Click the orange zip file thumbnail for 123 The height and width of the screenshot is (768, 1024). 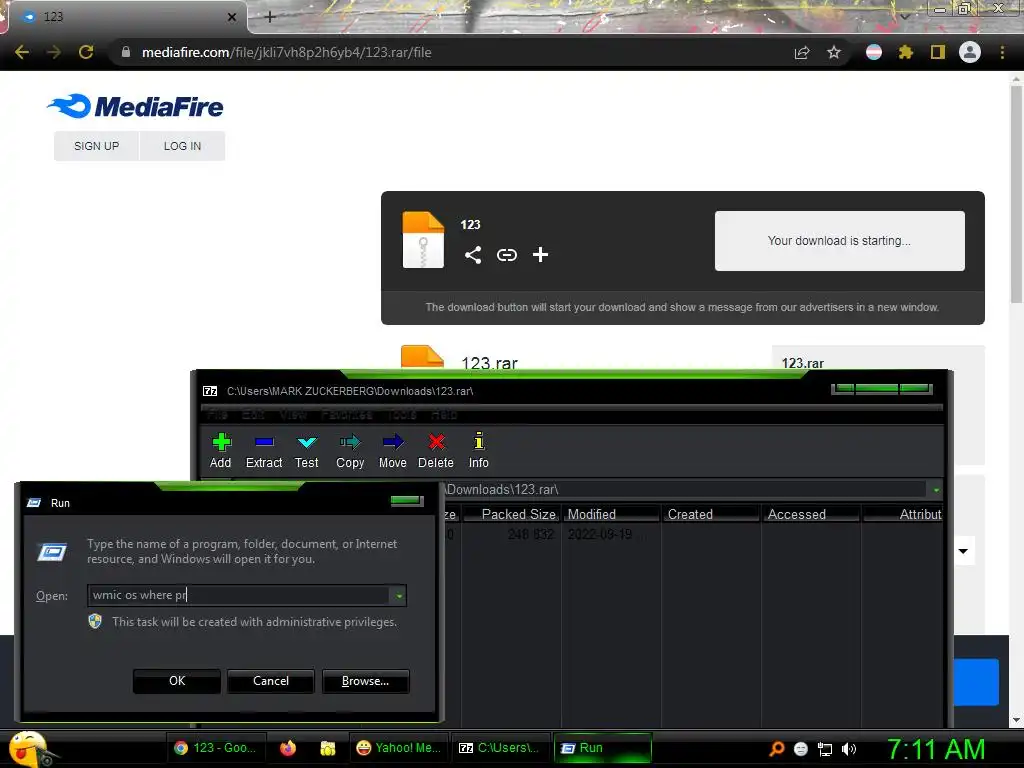click(423, 240)
